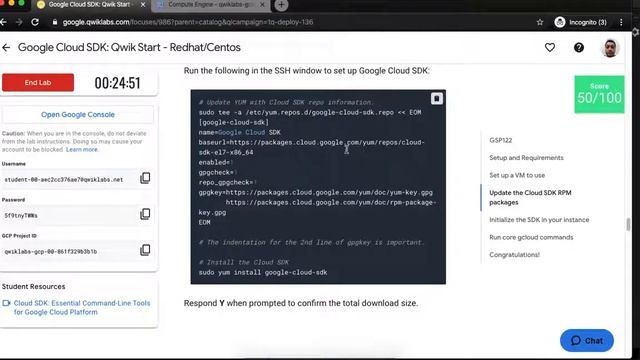Click the Incognito profile indicator

click(x=580, y=22)
